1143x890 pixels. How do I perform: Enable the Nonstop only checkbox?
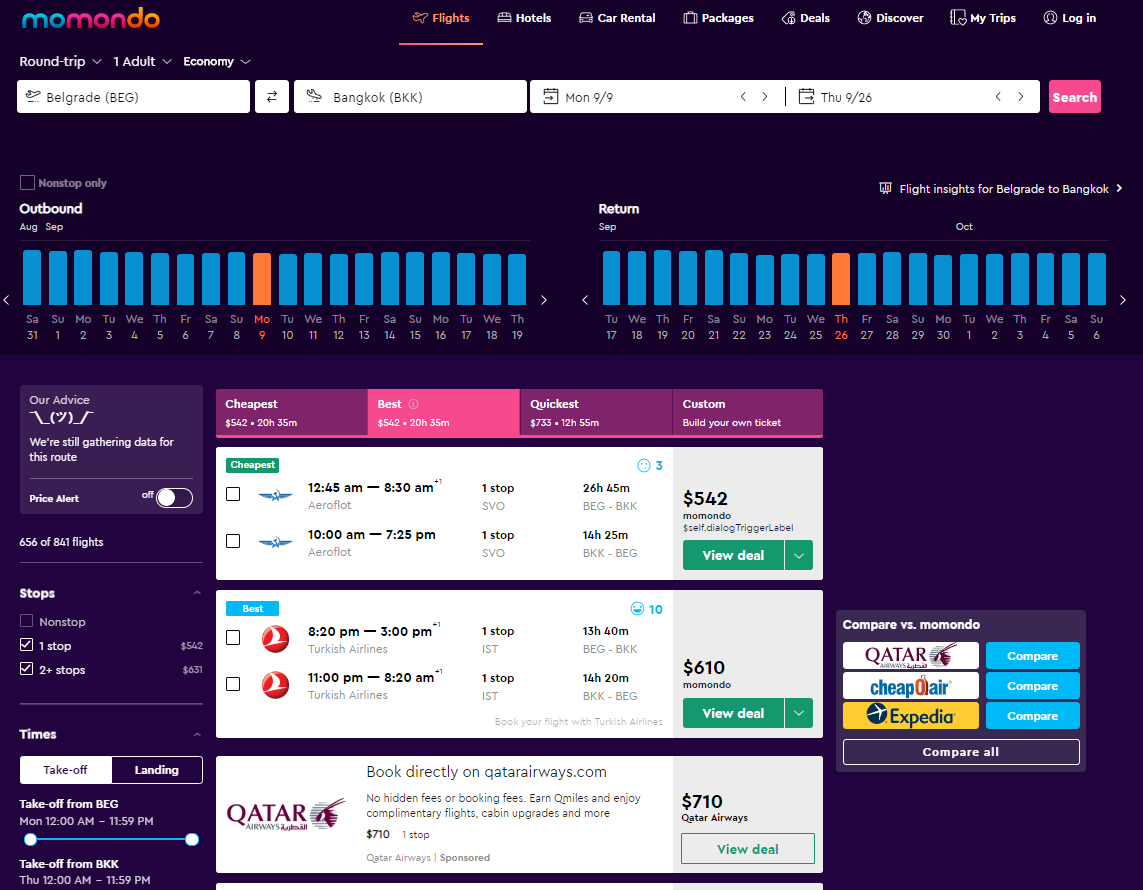(x=27, y=182)
